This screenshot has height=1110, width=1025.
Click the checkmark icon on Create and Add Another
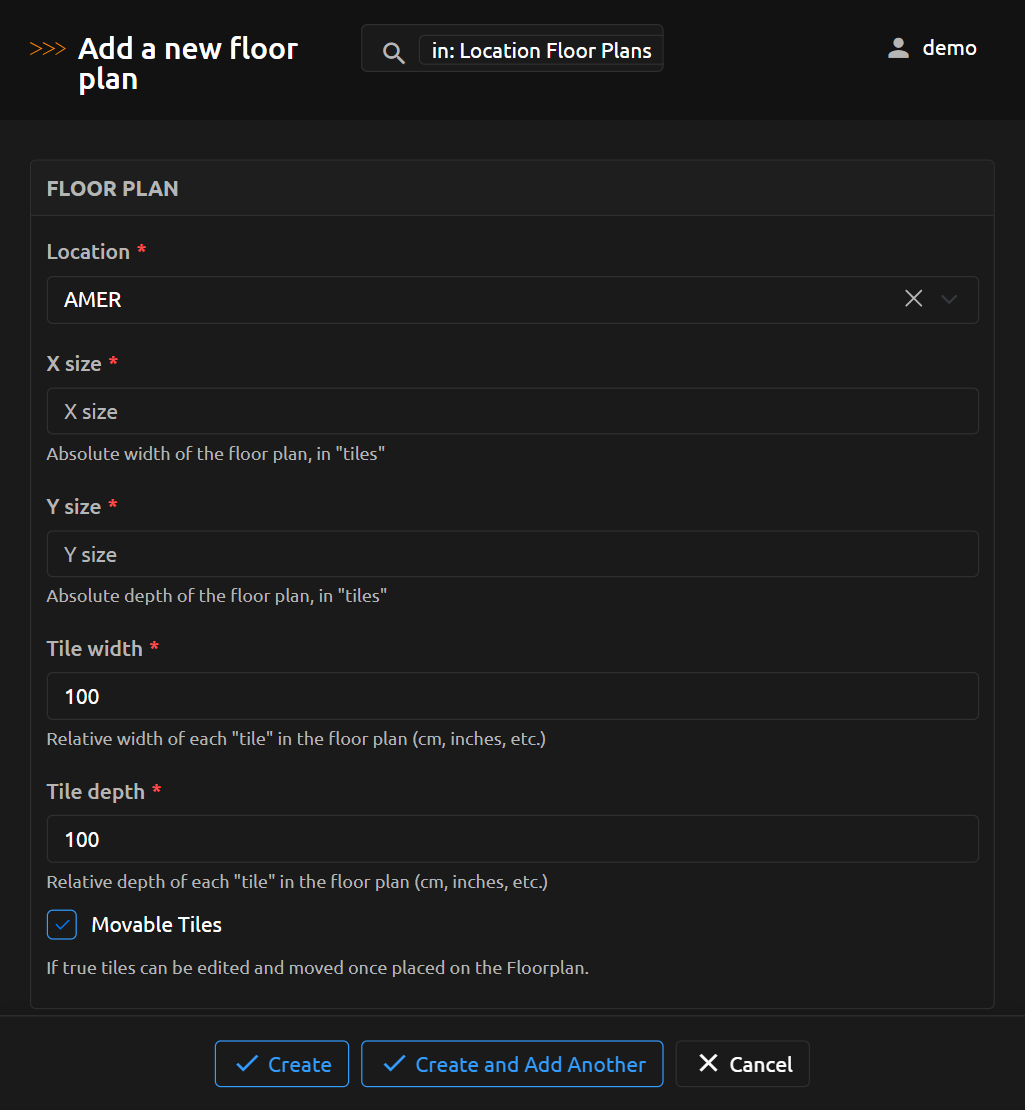[x=394, y=1064]
